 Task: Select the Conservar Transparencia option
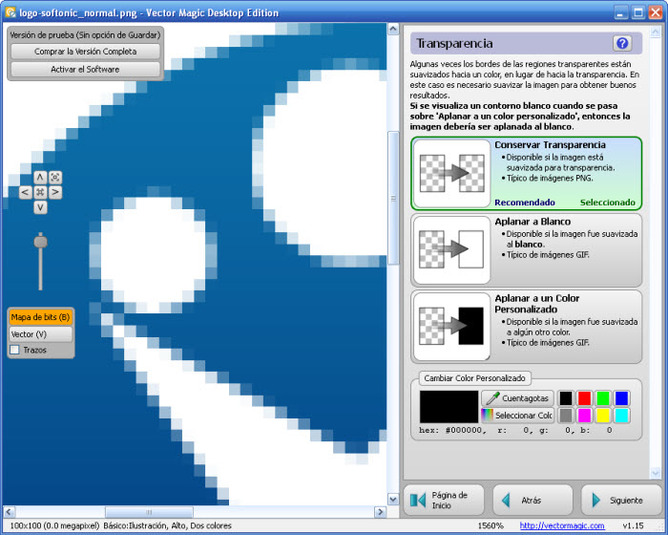(x=527, y=173)
